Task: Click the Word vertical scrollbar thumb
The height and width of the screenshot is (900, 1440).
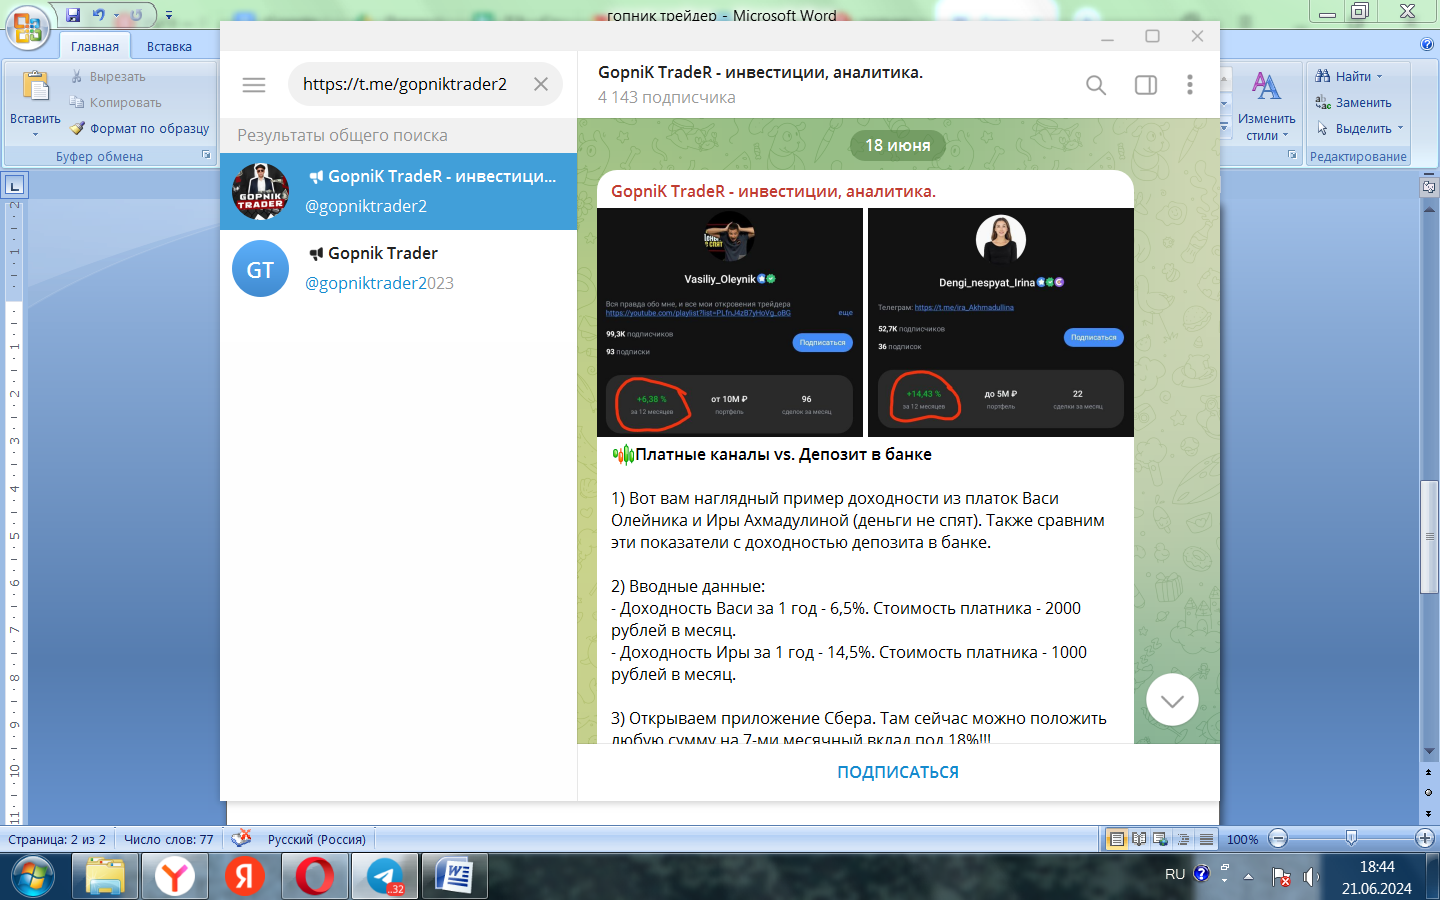Action: tap(1429, 537)
